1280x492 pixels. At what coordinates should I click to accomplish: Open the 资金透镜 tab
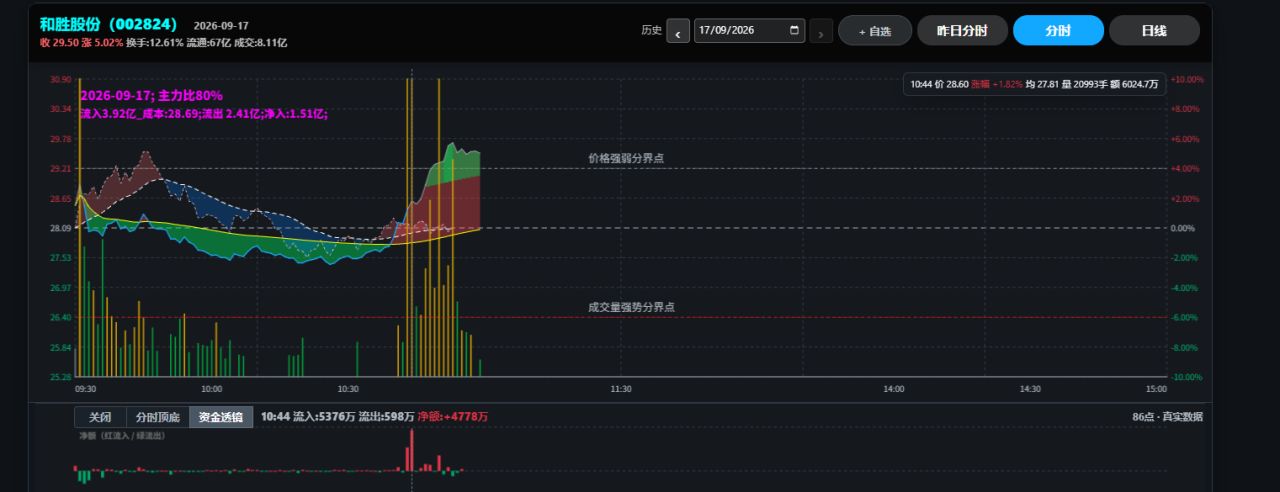click(x=221, y=417)
